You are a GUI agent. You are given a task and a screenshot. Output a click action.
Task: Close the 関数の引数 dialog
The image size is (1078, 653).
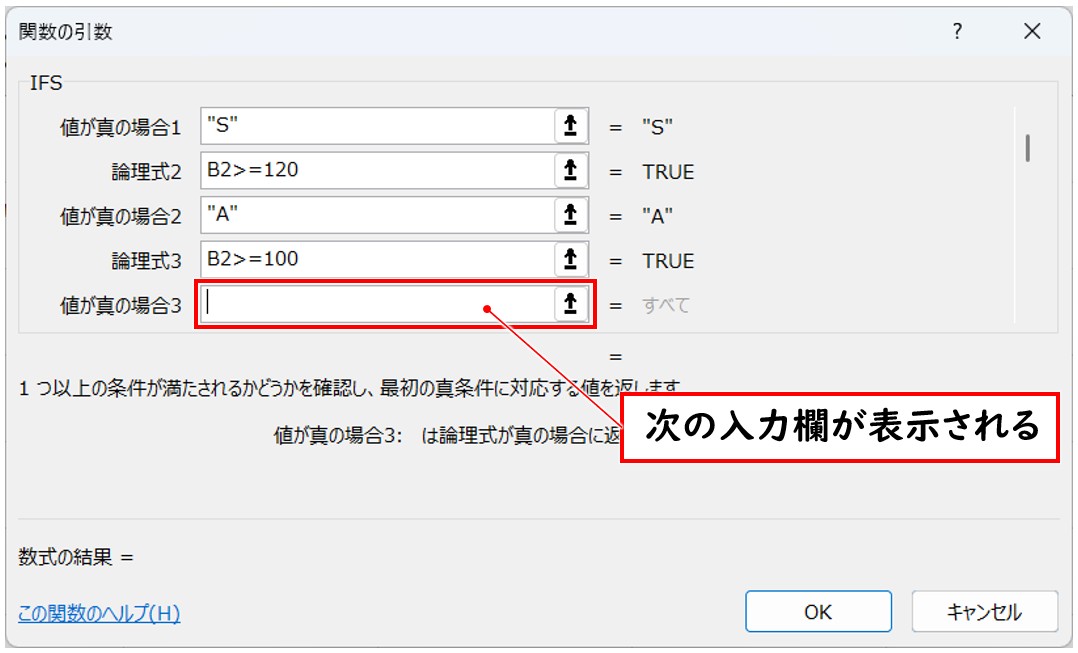coord(1032,31)
